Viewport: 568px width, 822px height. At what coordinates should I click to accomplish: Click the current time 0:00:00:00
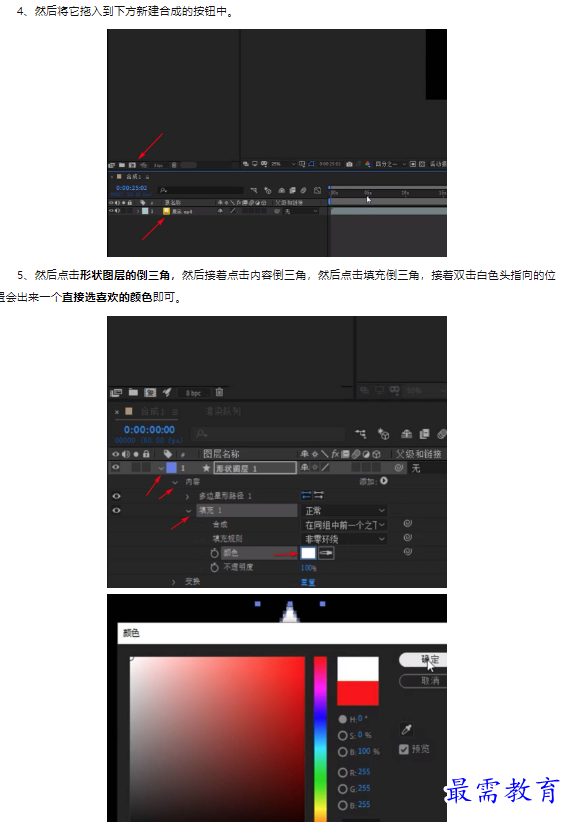tap(149, 430)
